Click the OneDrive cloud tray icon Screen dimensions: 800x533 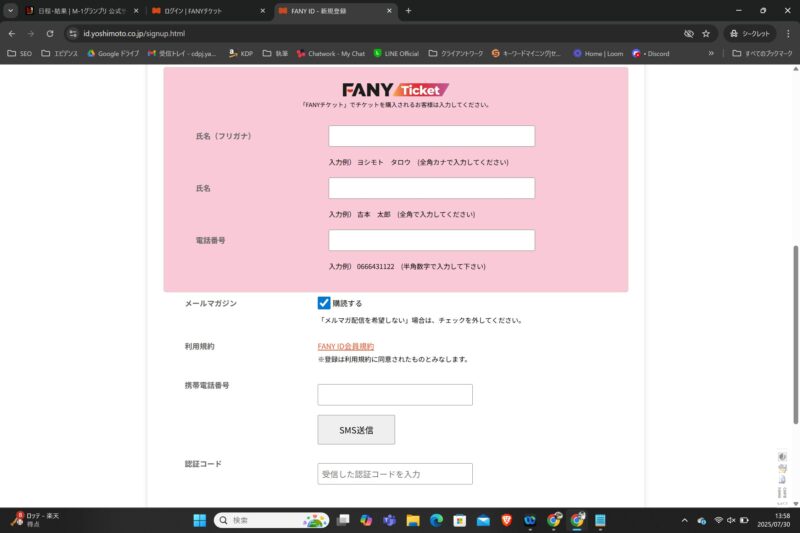(x=702, y=520)
